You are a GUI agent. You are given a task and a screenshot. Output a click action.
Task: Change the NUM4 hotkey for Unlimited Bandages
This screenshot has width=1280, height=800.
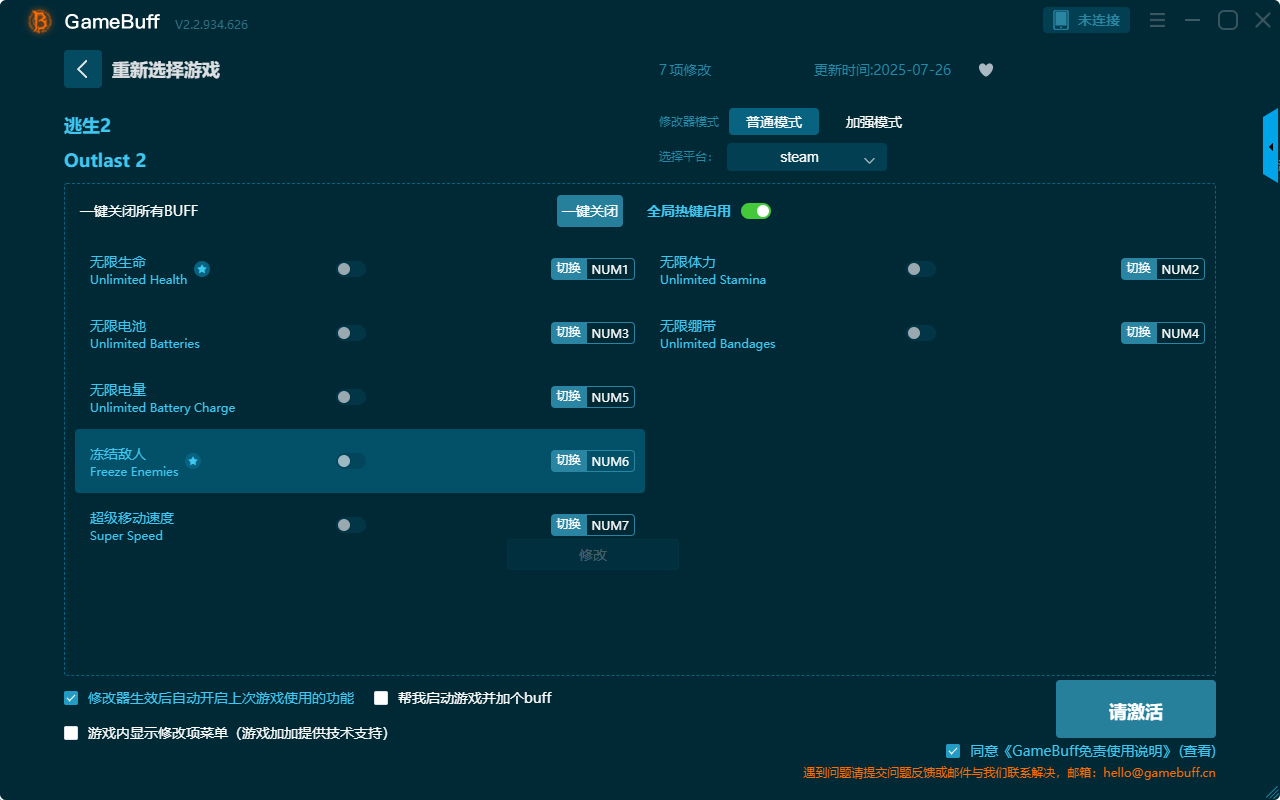coord(1163,333)
